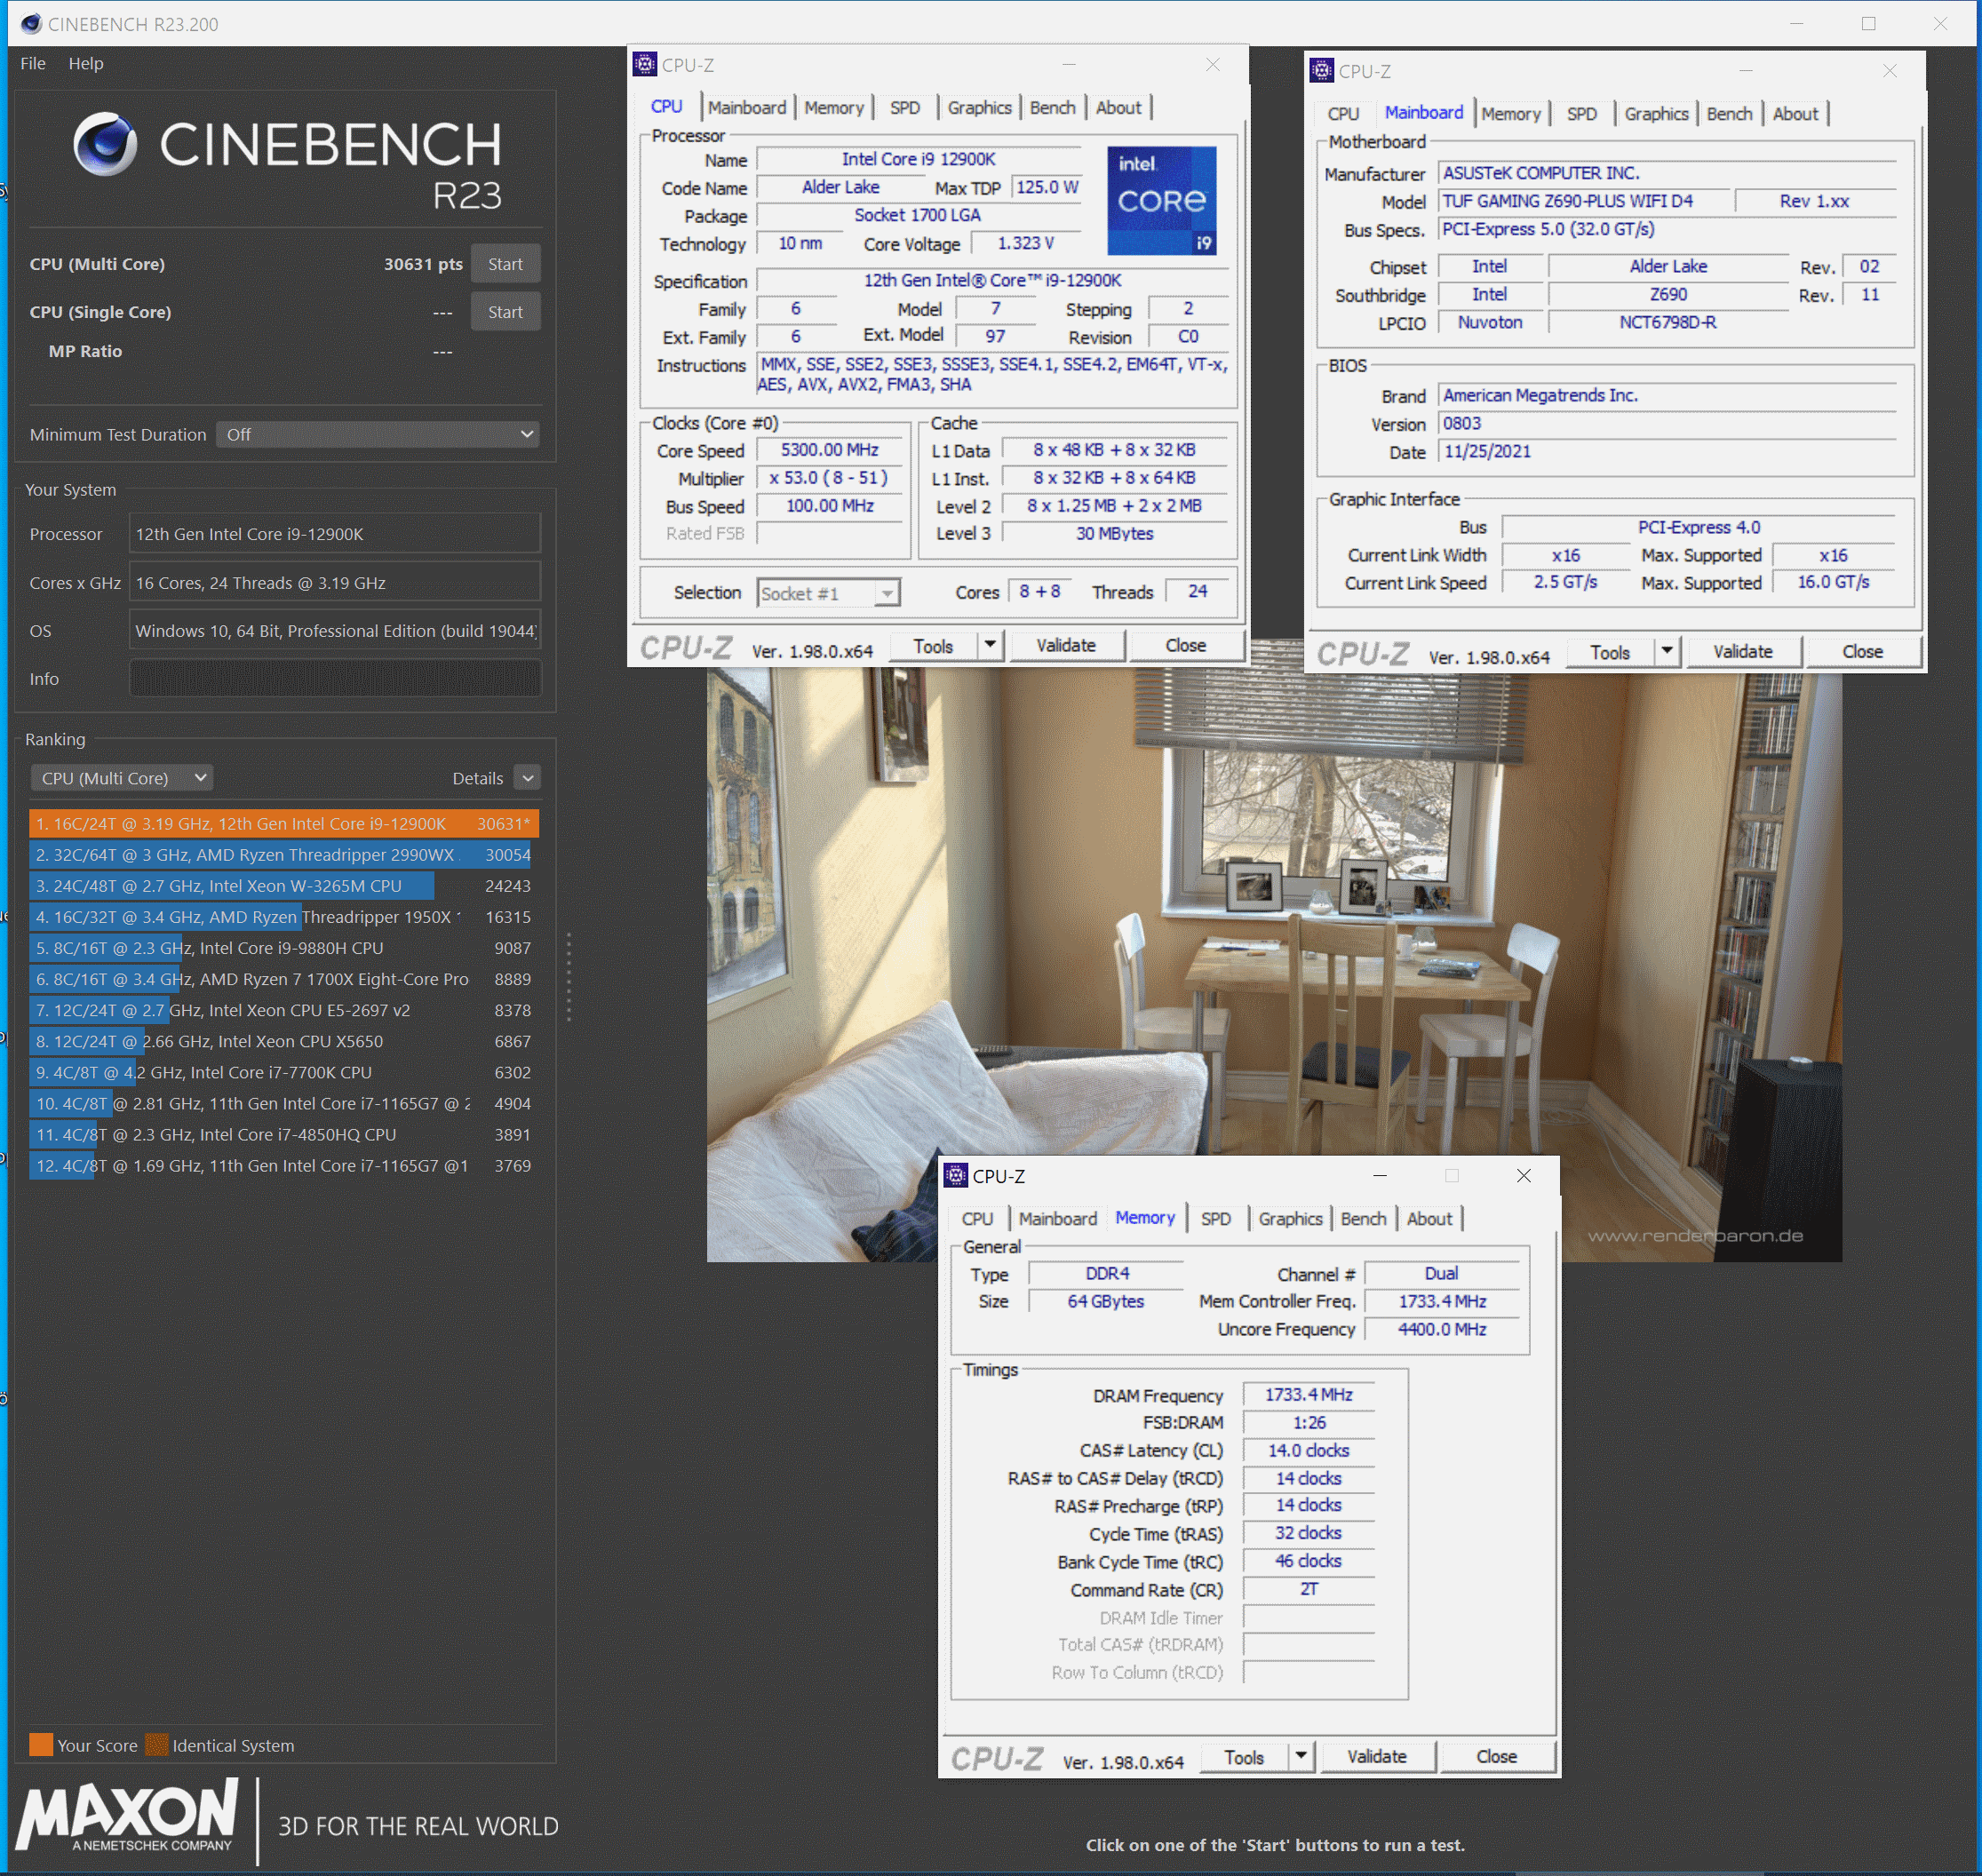The height and width of the screenshot is (1876, 1982).
Task: Open the Minimum Test Duration dropdown
Action: coord(378,434)
